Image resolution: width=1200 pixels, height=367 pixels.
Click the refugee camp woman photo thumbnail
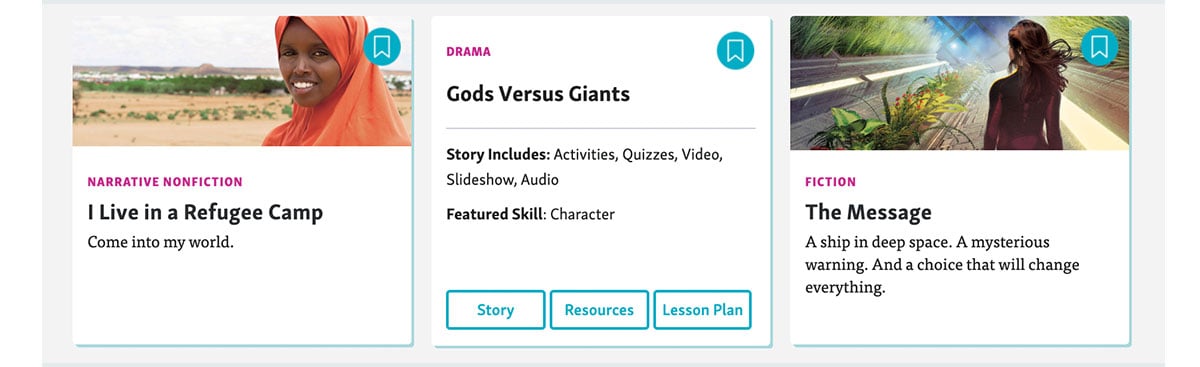click(242, 82)
